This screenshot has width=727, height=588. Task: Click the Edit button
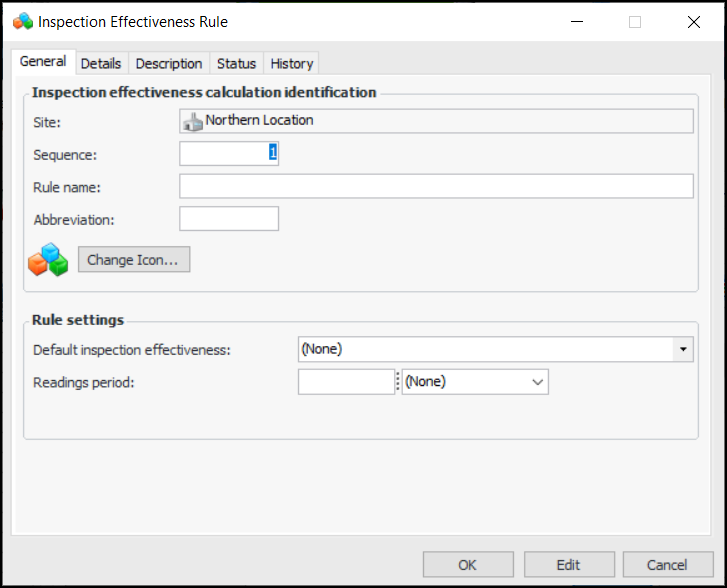568,565
